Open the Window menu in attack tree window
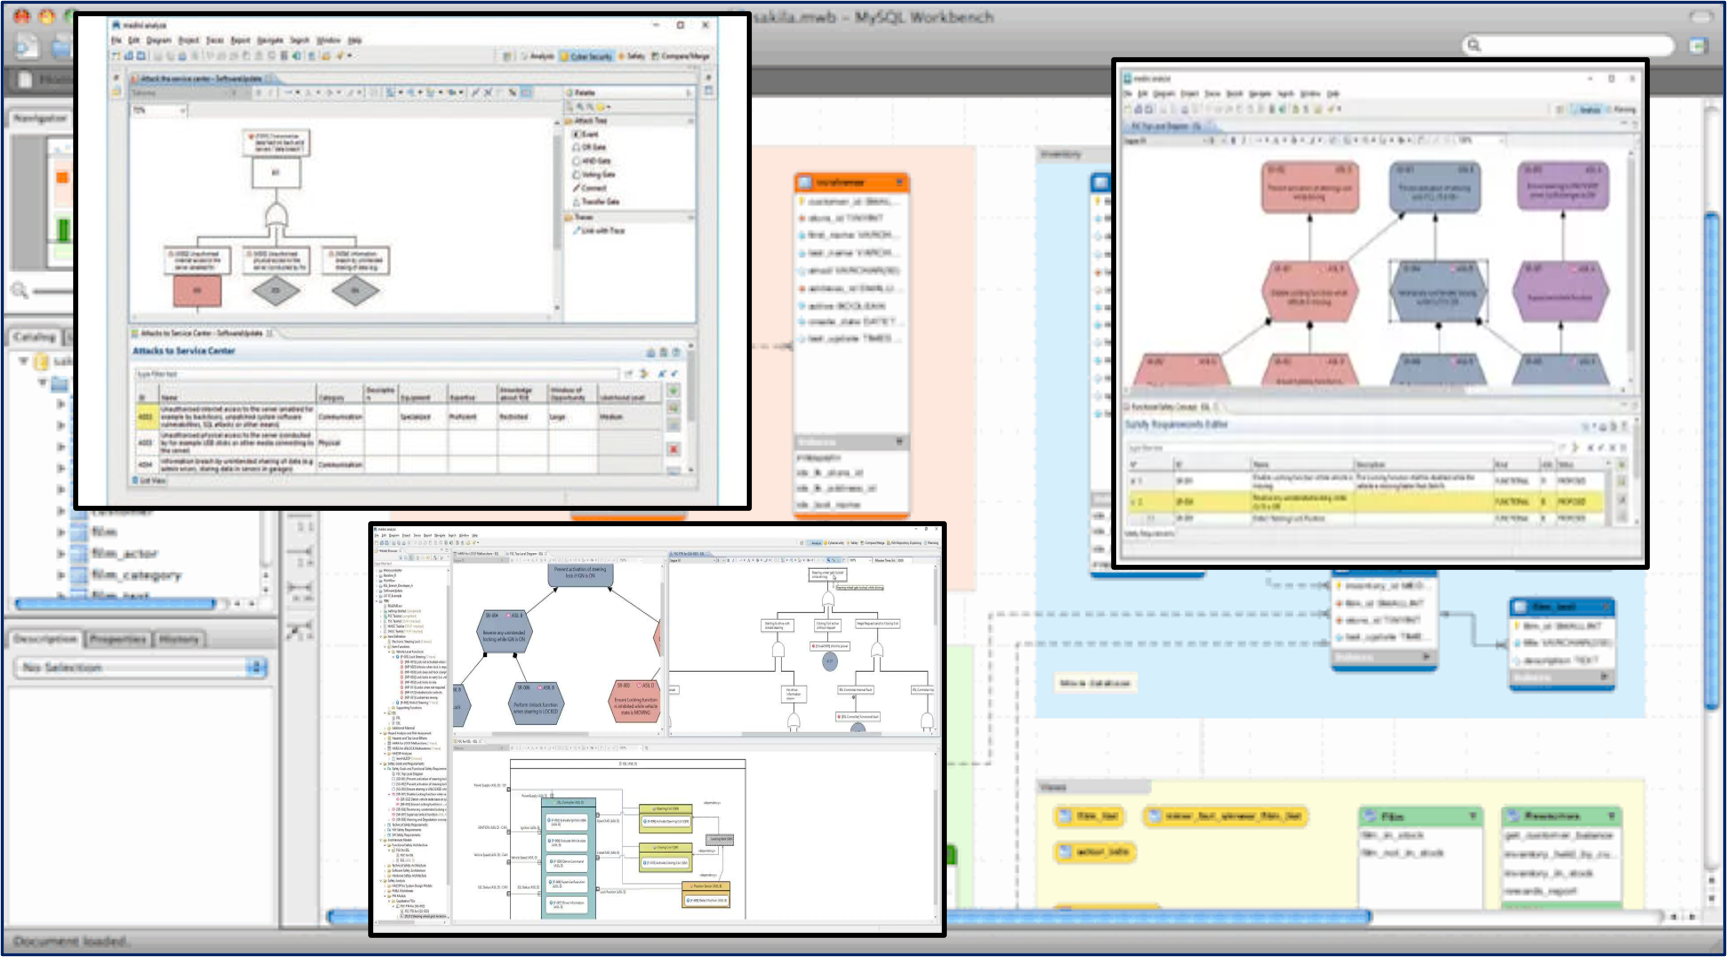 [328, 41]
